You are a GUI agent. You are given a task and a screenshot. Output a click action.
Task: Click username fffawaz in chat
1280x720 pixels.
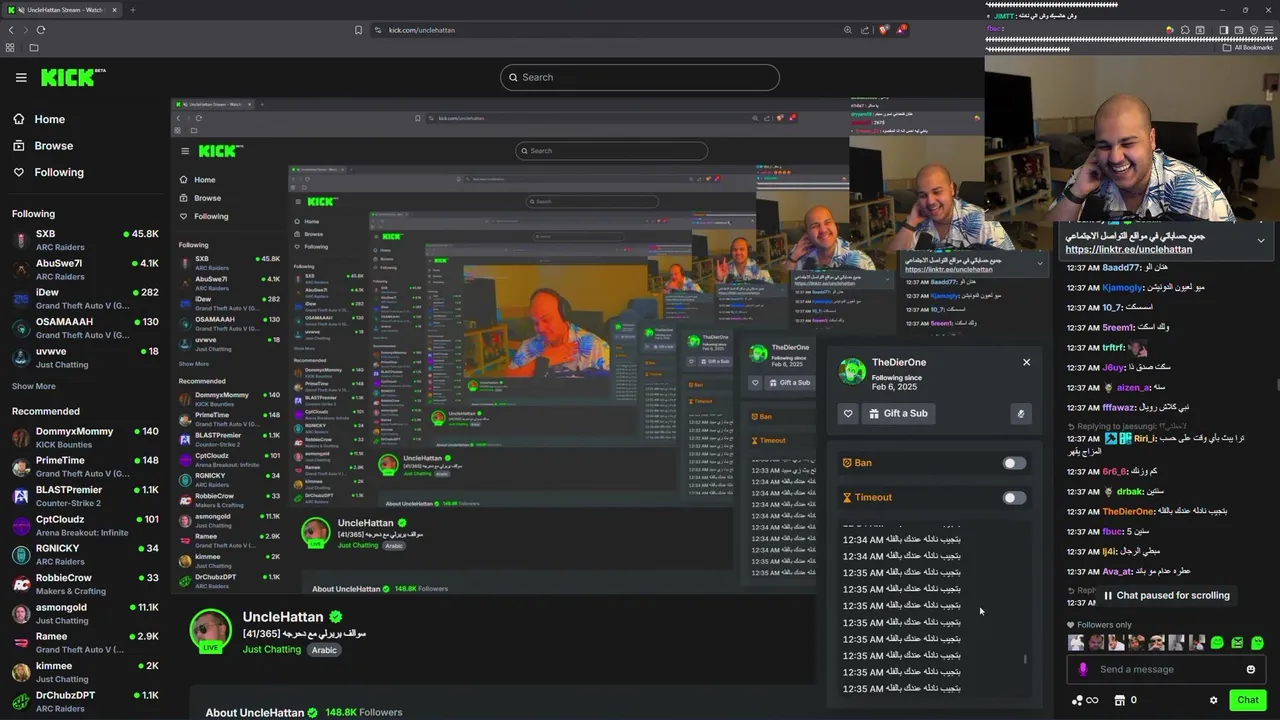point(1118,407)
